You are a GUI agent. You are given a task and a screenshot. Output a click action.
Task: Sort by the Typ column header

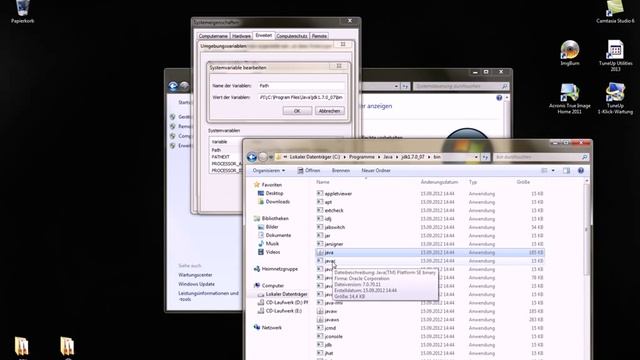coord(473,182)
